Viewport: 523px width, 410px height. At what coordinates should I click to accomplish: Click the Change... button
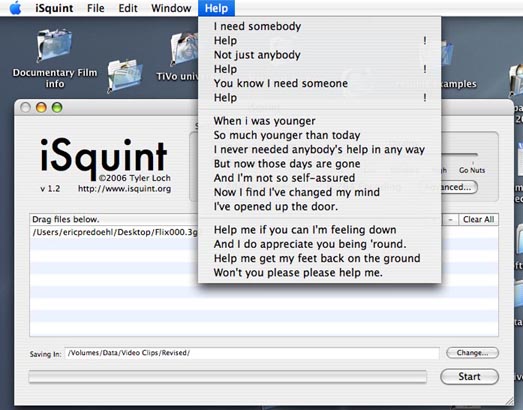coord(472,353)
